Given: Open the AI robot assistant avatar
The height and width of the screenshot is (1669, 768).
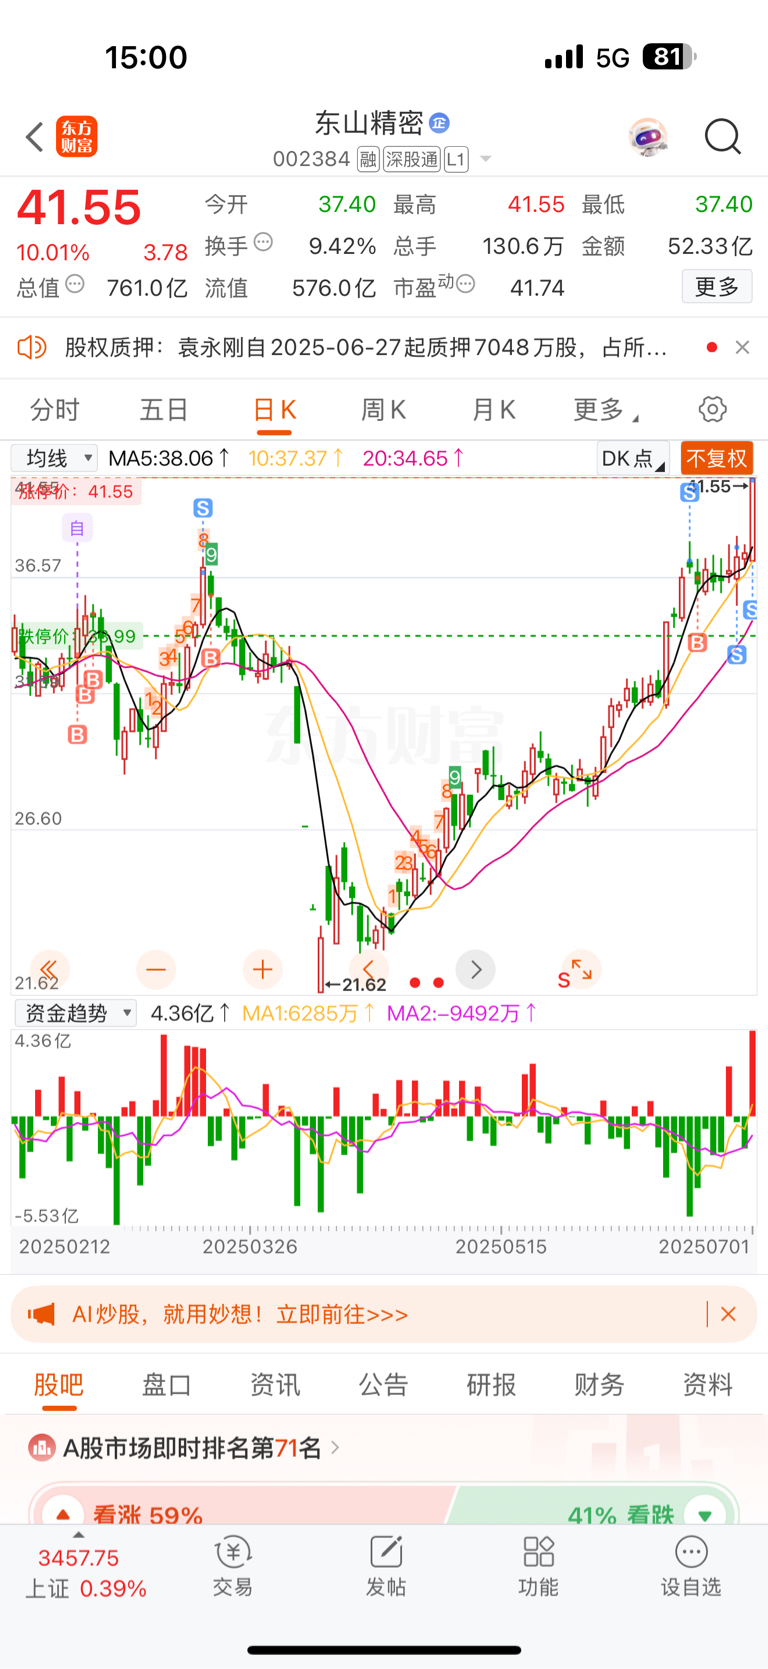Looking at the screenshot, I should (648, 137).
